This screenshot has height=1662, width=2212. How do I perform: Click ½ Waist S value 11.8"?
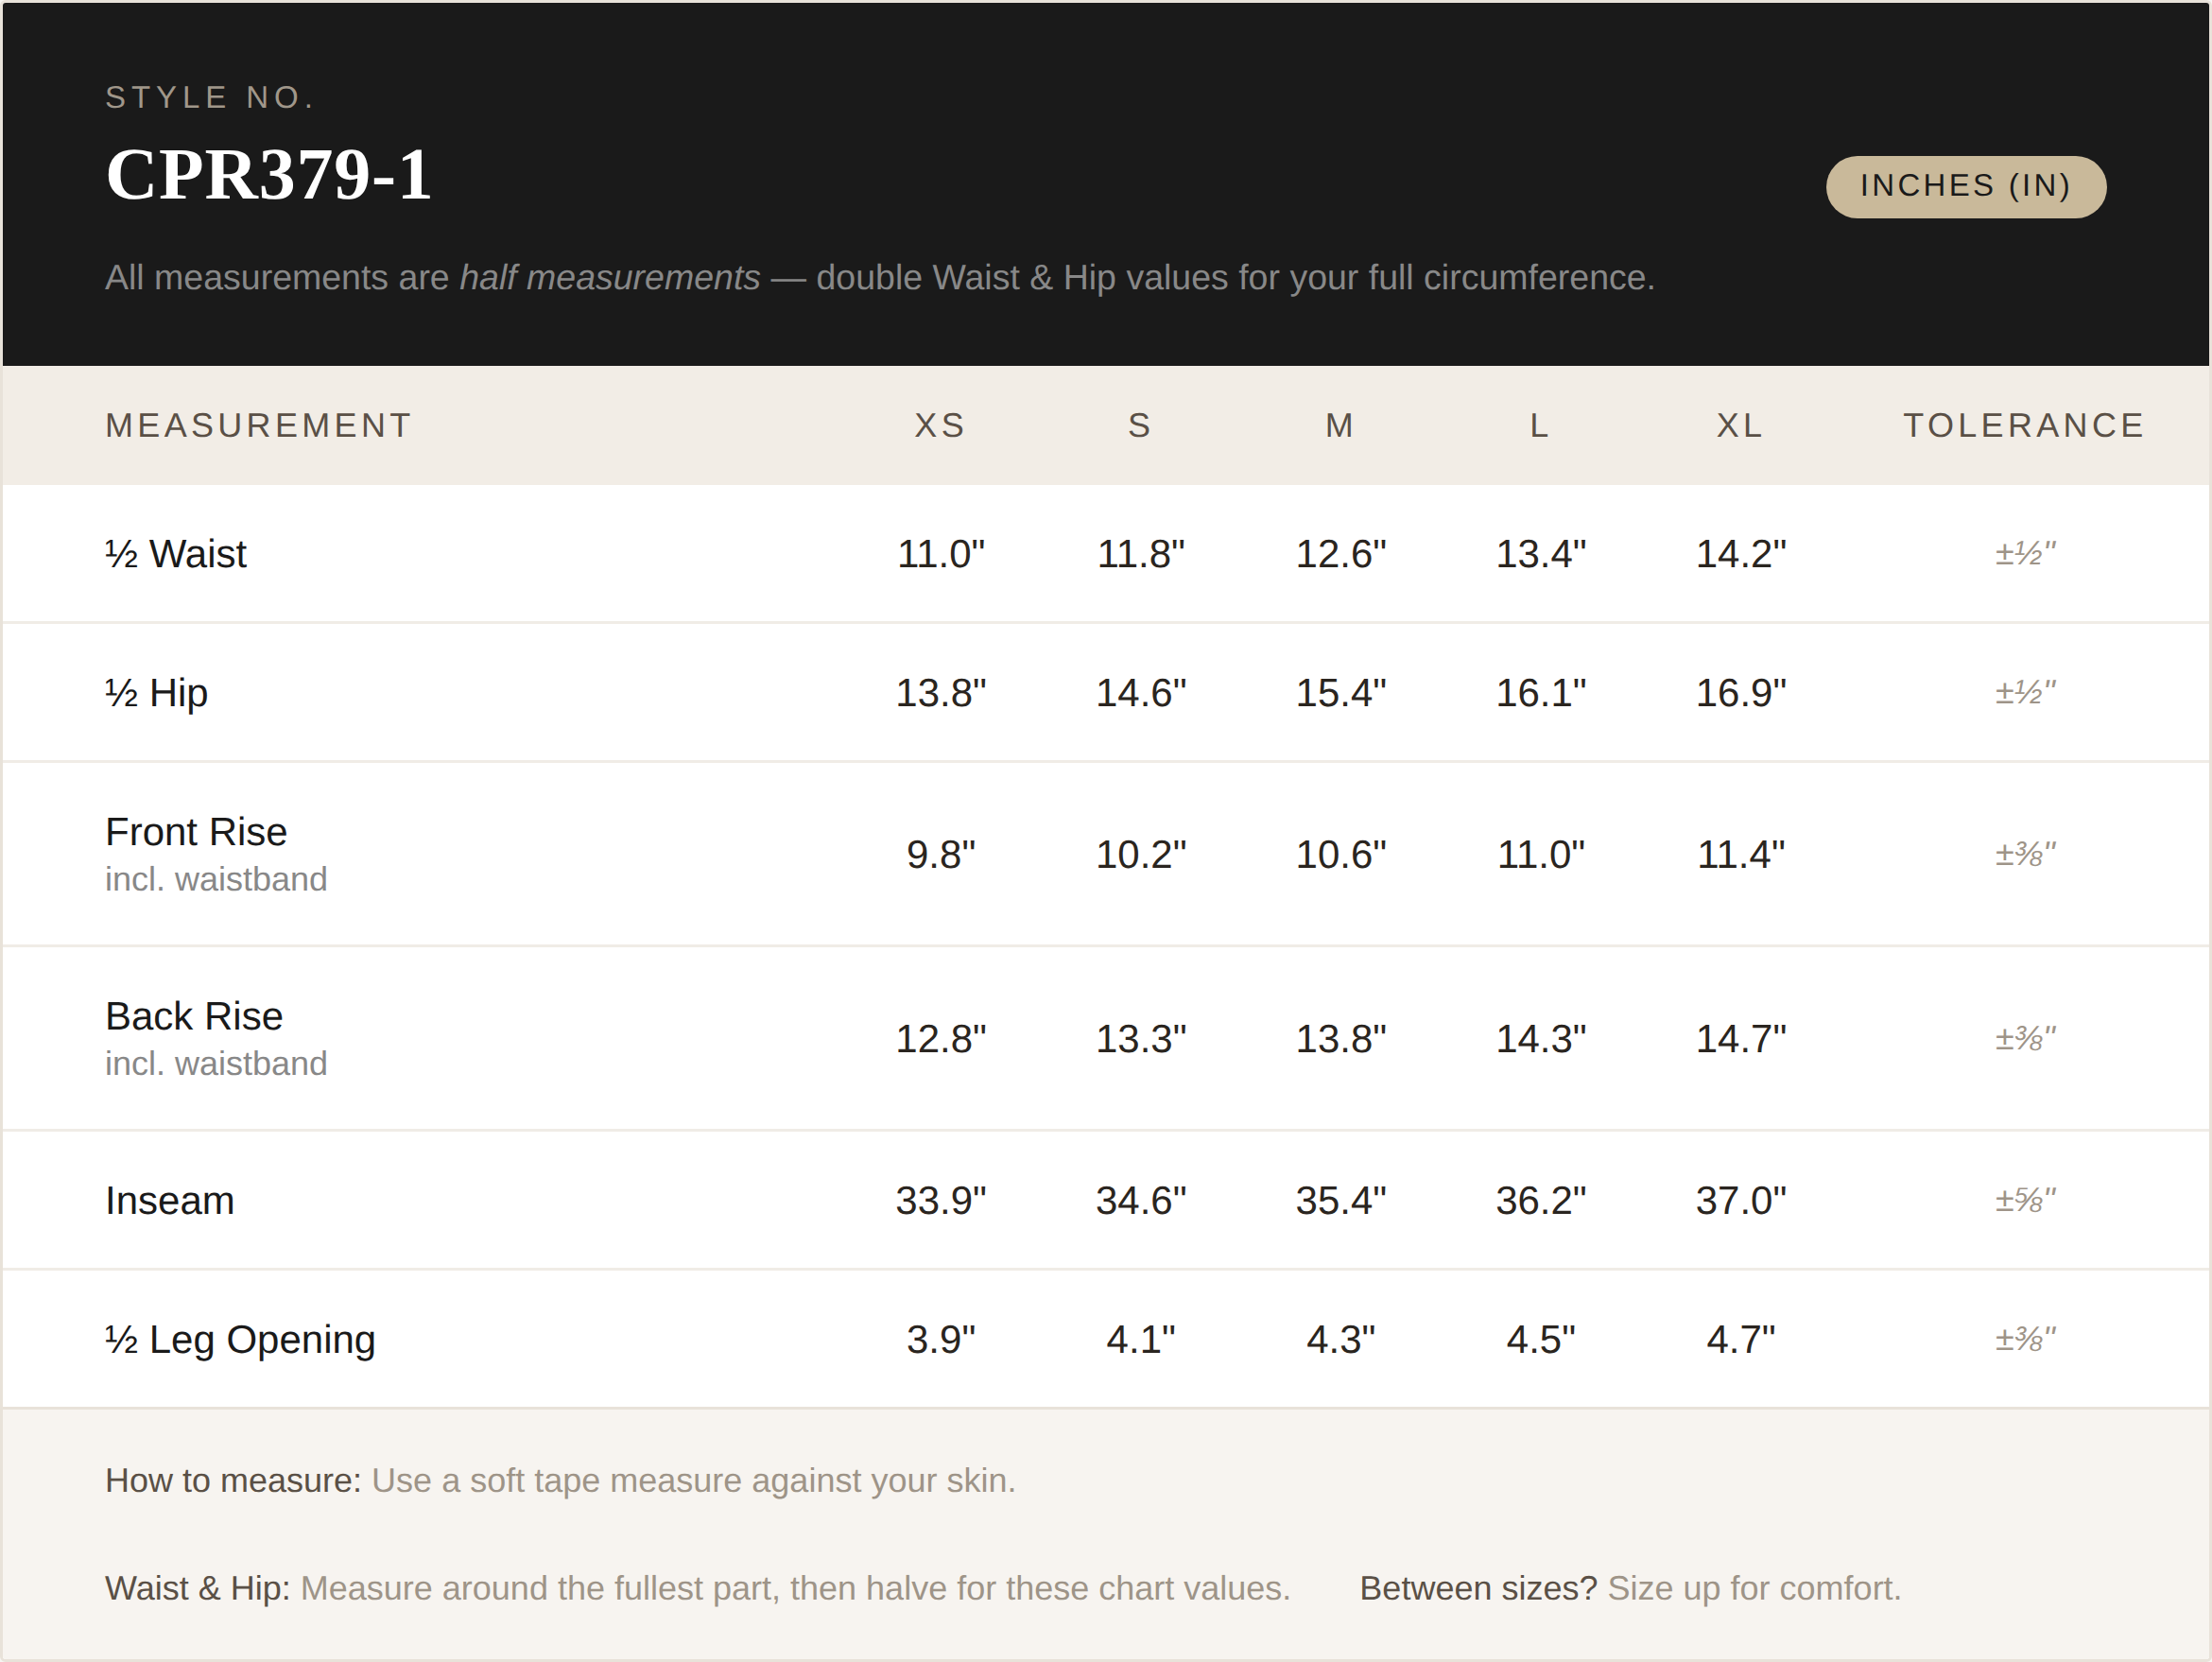(x=1140, y=554)
